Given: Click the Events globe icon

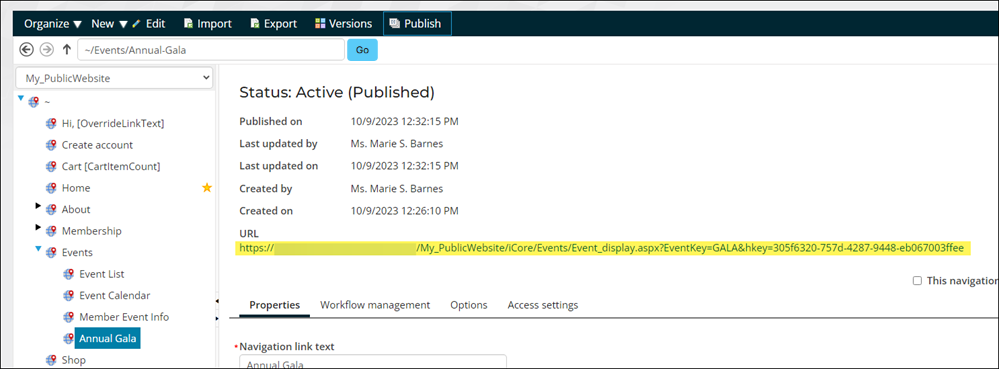Looking at the screenshot, I should (x=51, y=252).
